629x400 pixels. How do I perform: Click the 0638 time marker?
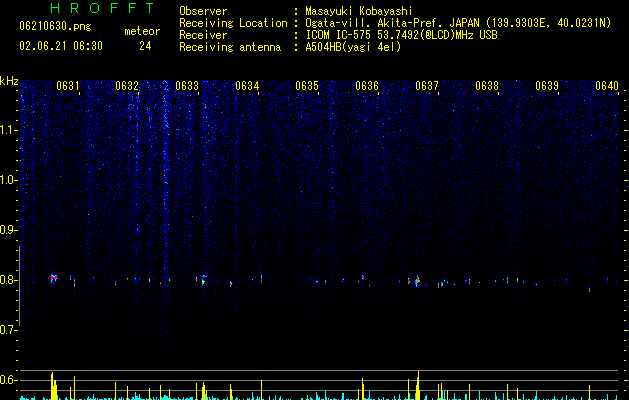(x=487, y=86)
